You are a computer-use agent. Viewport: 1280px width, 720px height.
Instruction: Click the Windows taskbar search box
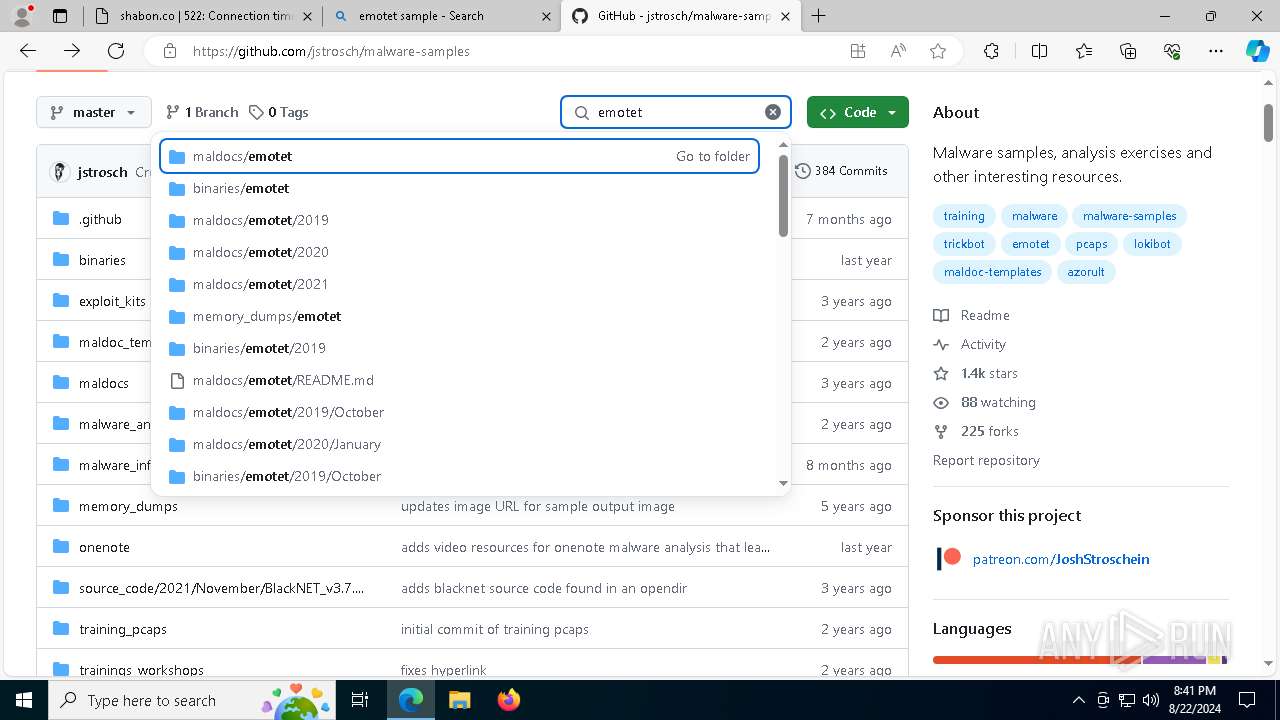point(192,700)
